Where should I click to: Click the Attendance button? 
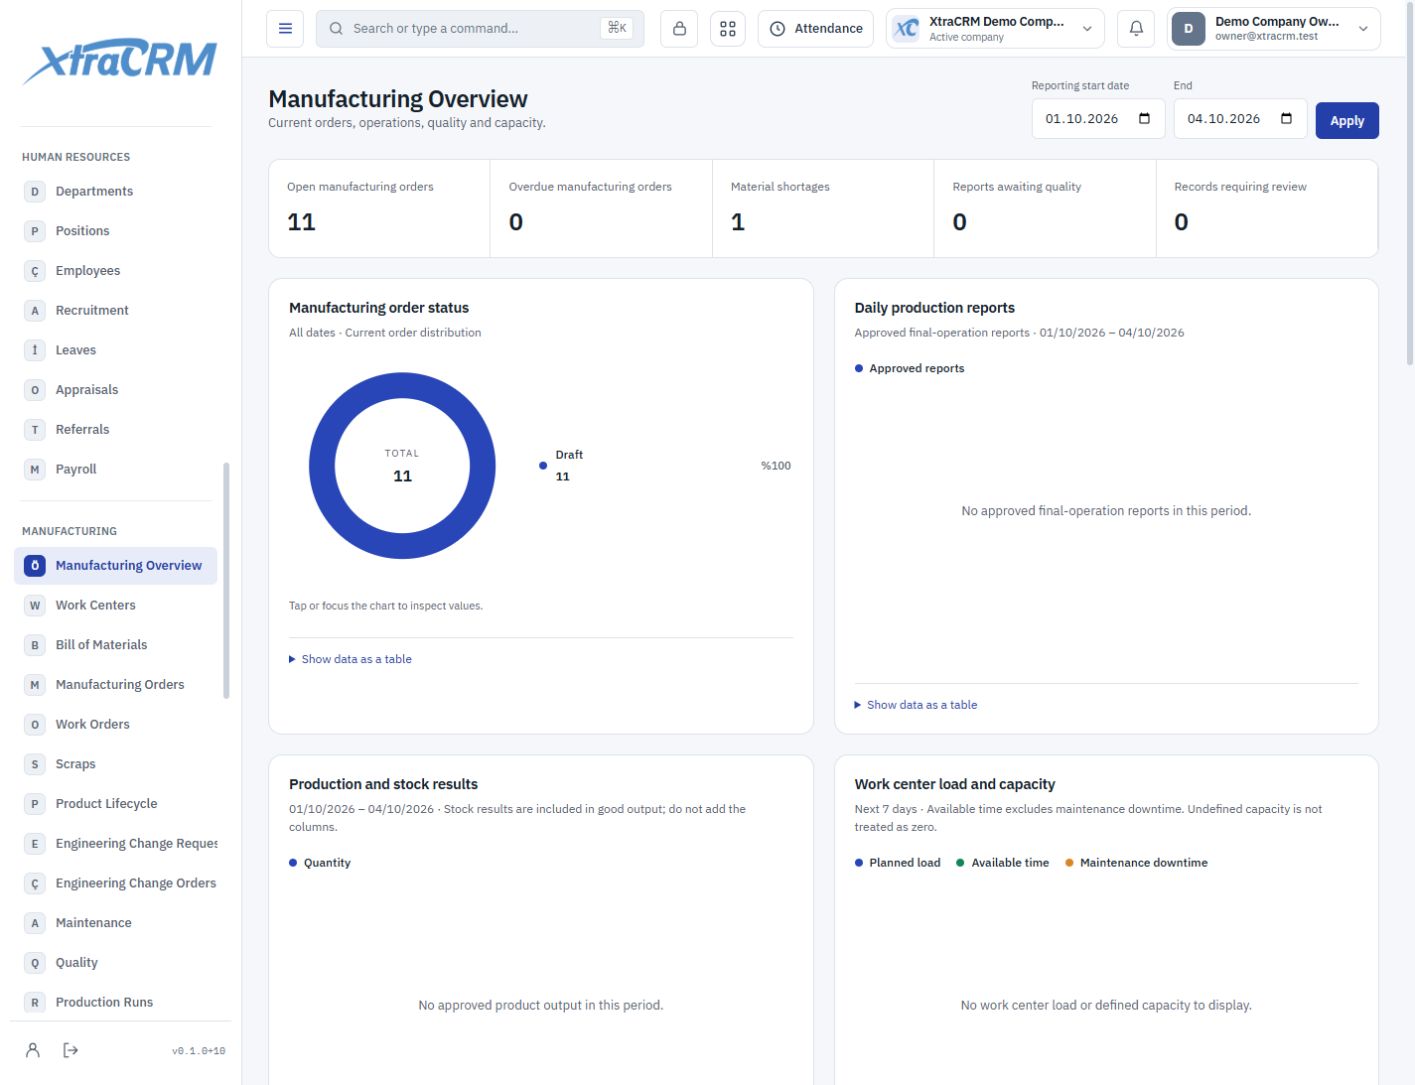(x=816, y=29)
